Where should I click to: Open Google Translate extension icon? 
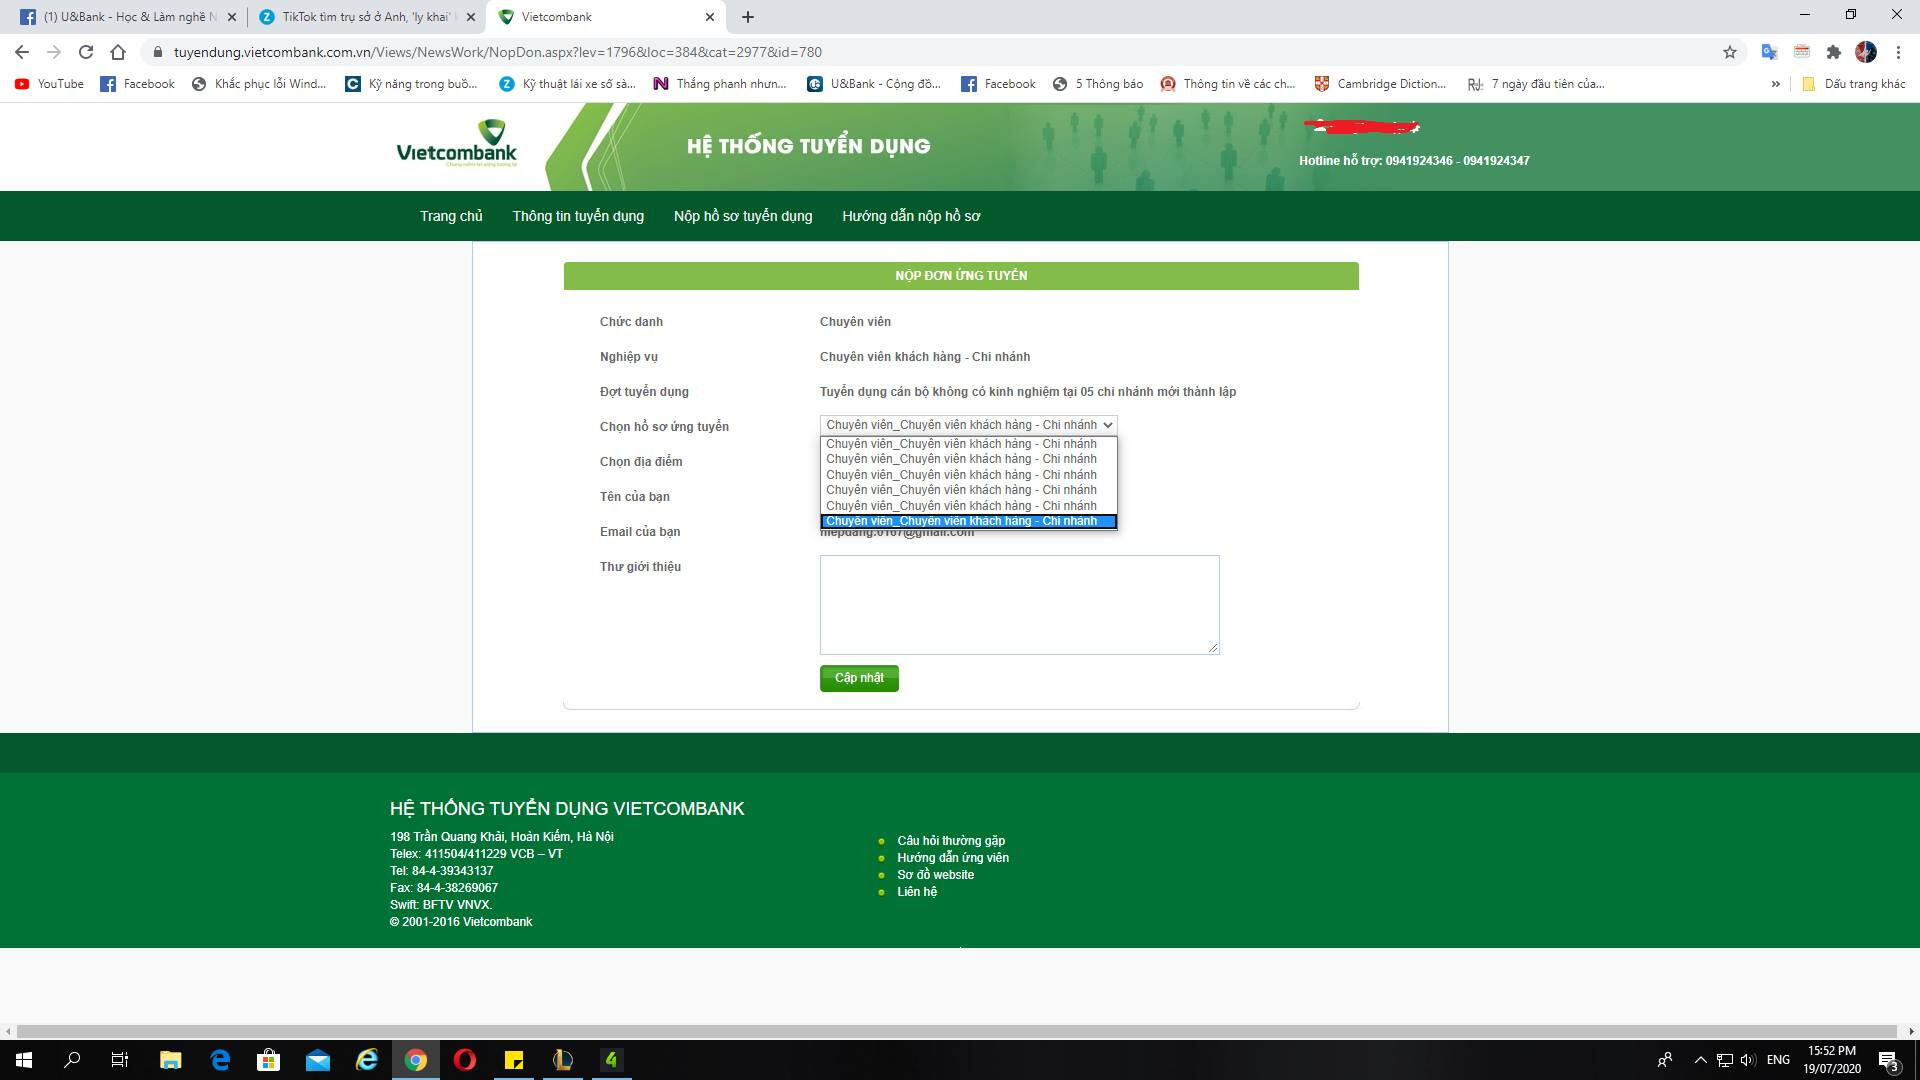pos(1769,52)
